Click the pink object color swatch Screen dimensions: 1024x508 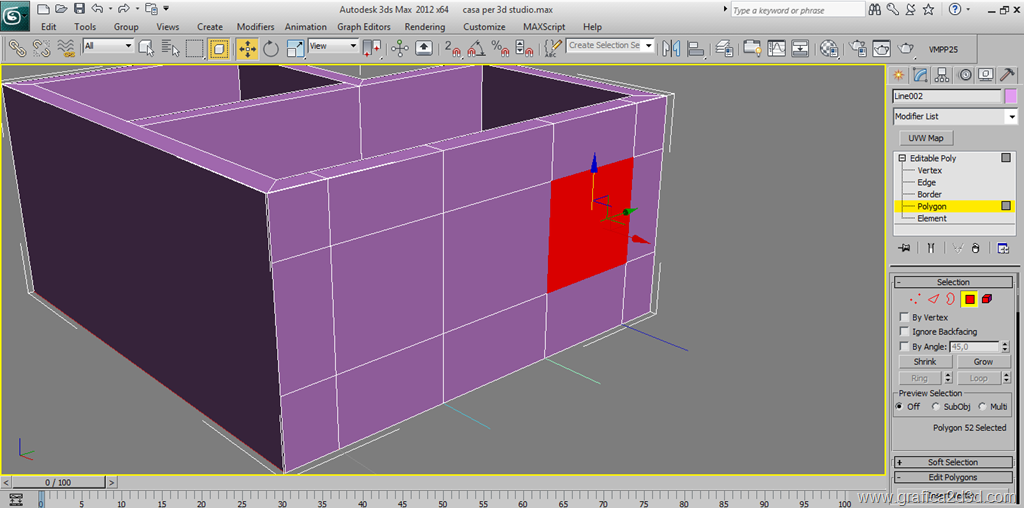pyautogui.click(x=1010, y=97)
